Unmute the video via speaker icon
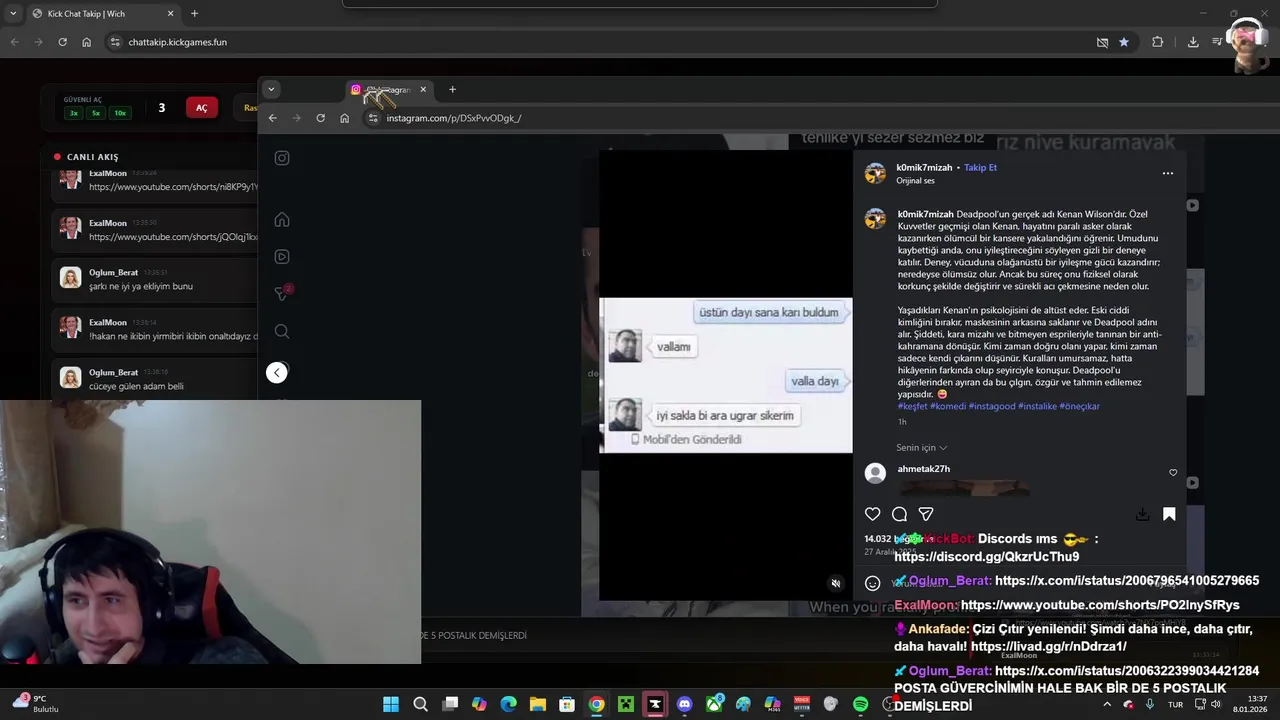Viewport: 1280px width, 720px height. click(x=836, y=583)
